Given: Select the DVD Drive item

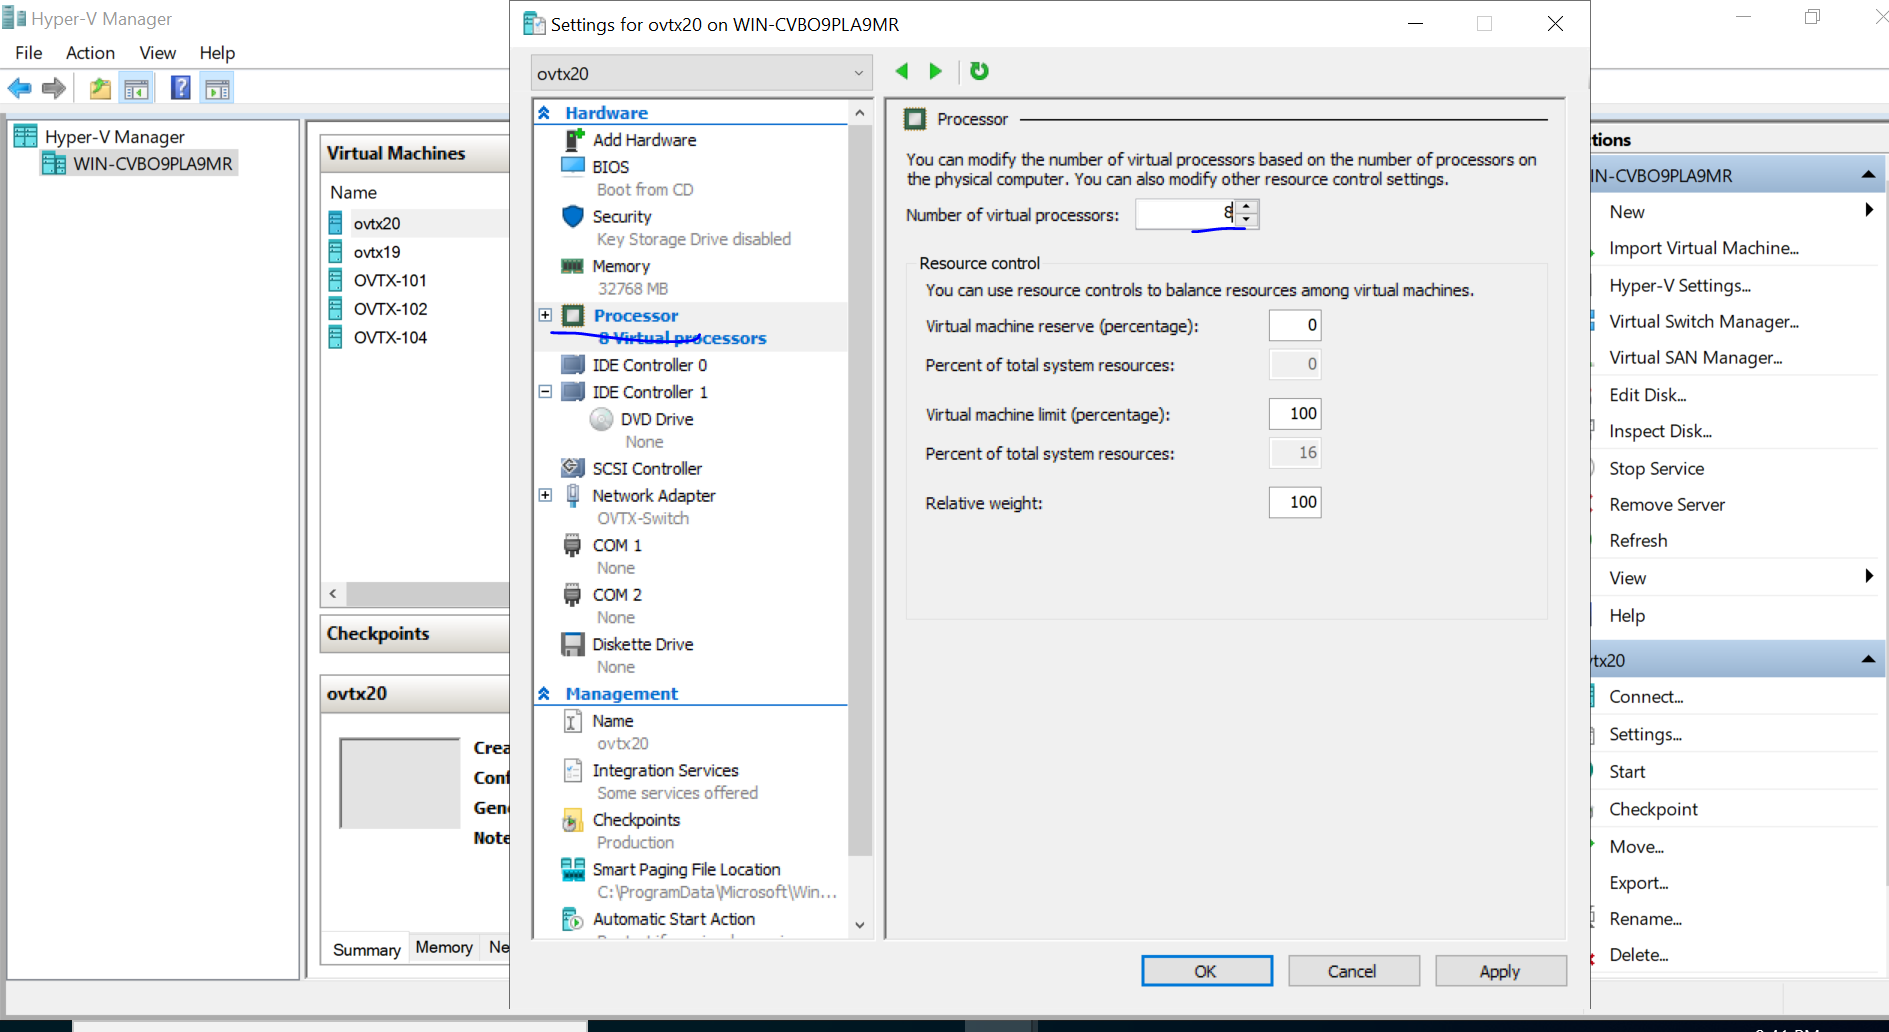Looking at the screenshot, I should (656, 419).
